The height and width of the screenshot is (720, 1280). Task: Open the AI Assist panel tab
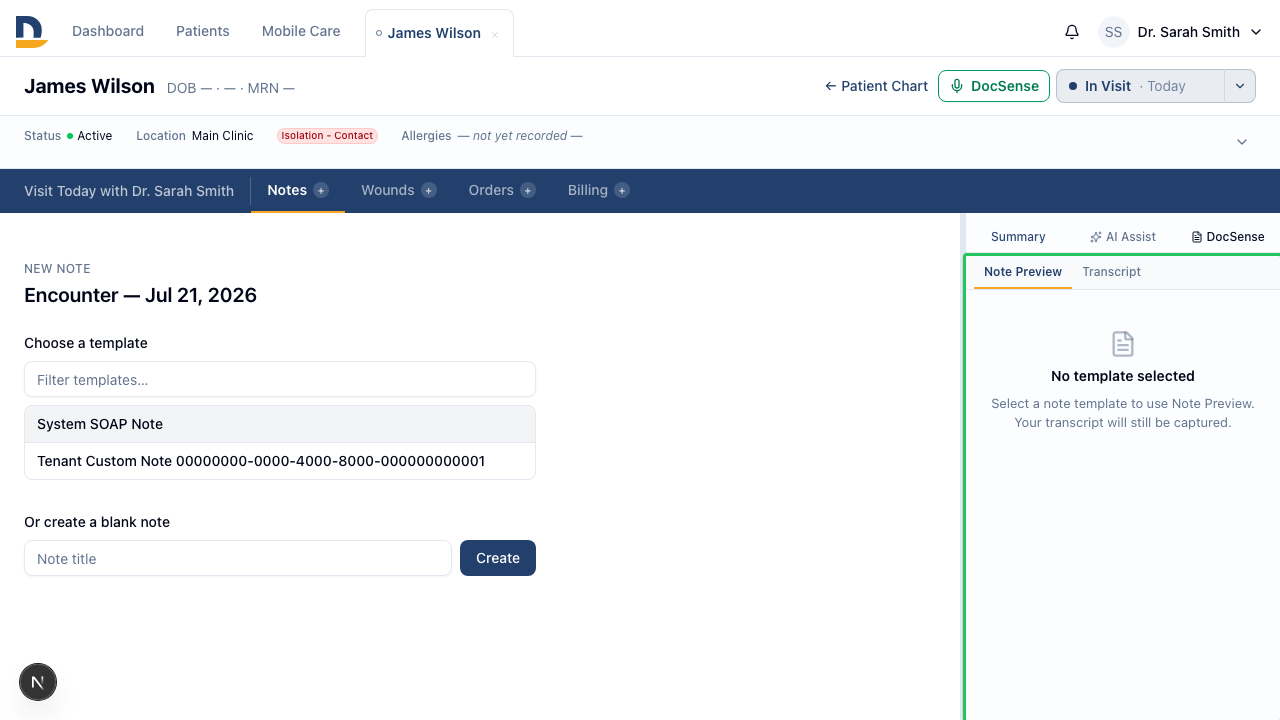pyautogui.click(x=1123, y=237)
